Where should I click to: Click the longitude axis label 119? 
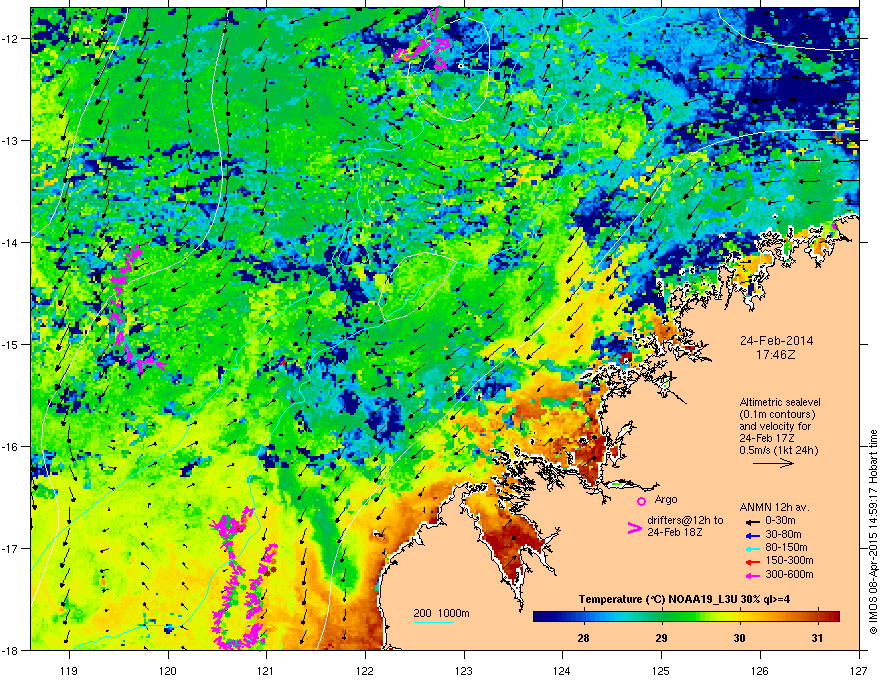coord(69,670)
